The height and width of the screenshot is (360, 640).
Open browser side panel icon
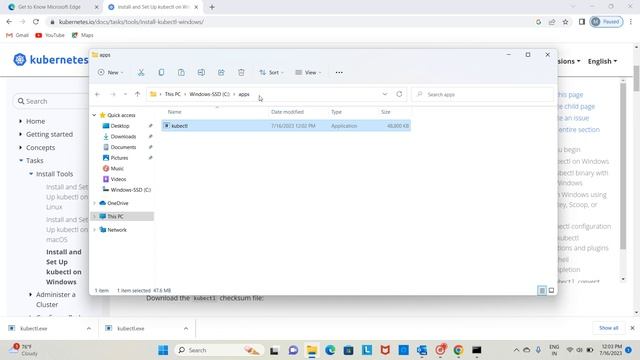(582, 22)
